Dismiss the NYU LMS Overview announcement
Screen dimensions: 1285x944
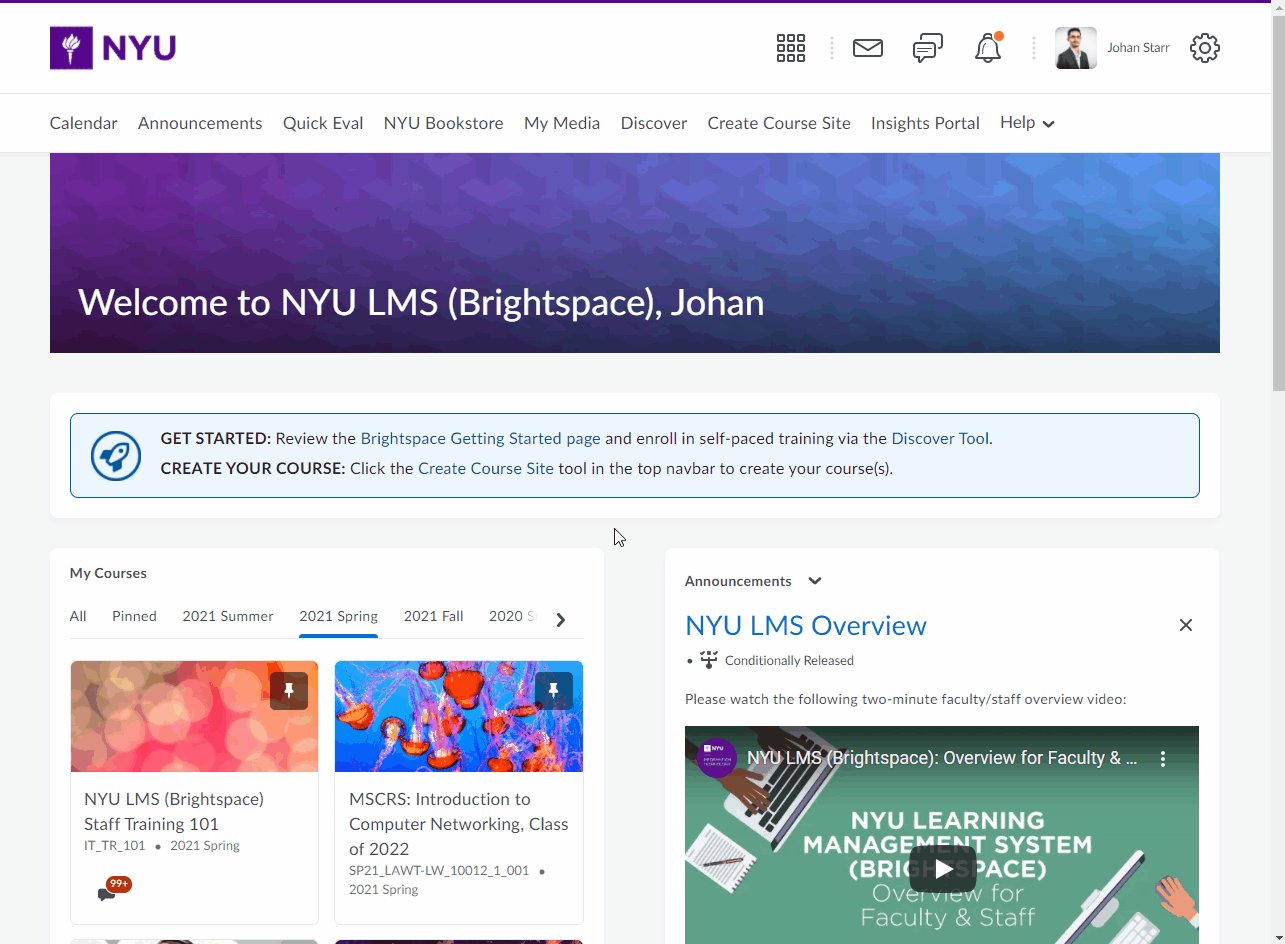tap(1186, 625)
